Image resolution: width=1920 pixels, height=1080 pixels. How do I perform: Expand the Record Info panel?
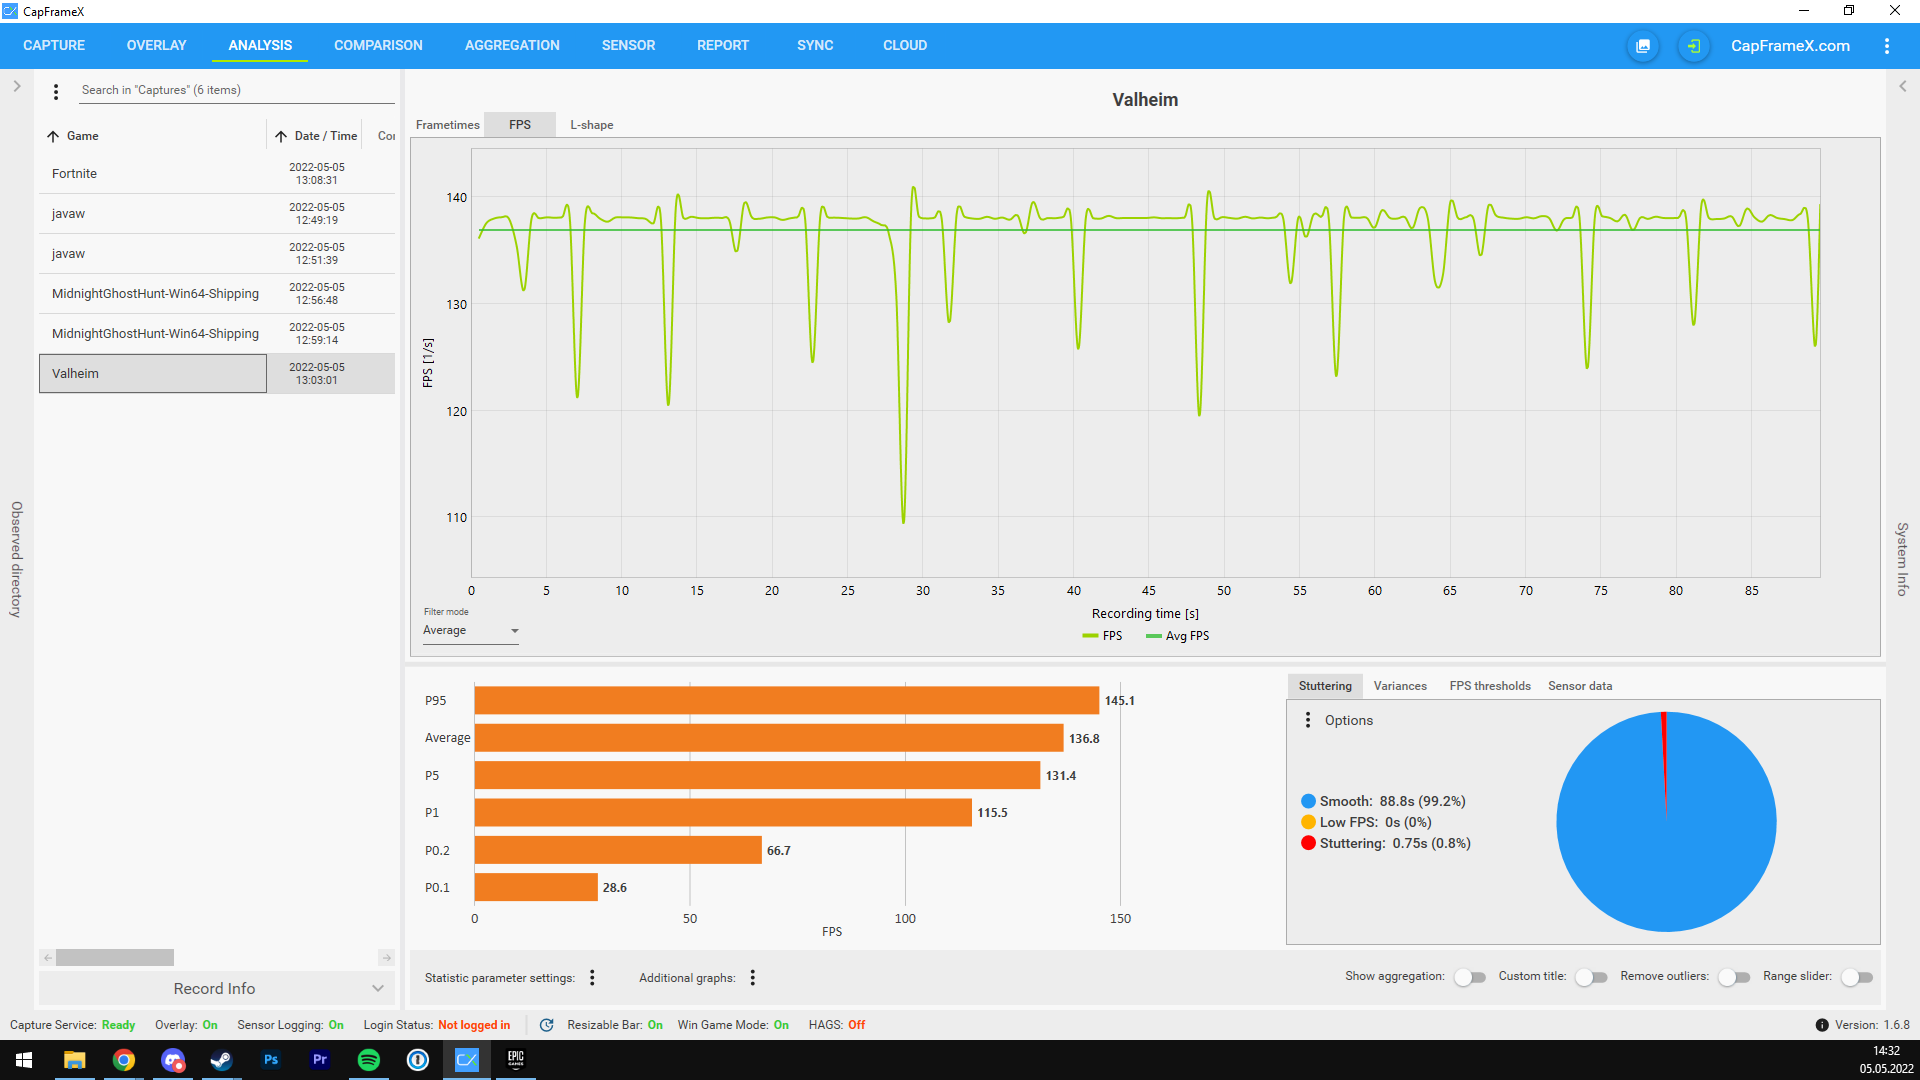[x=216, y=988]
